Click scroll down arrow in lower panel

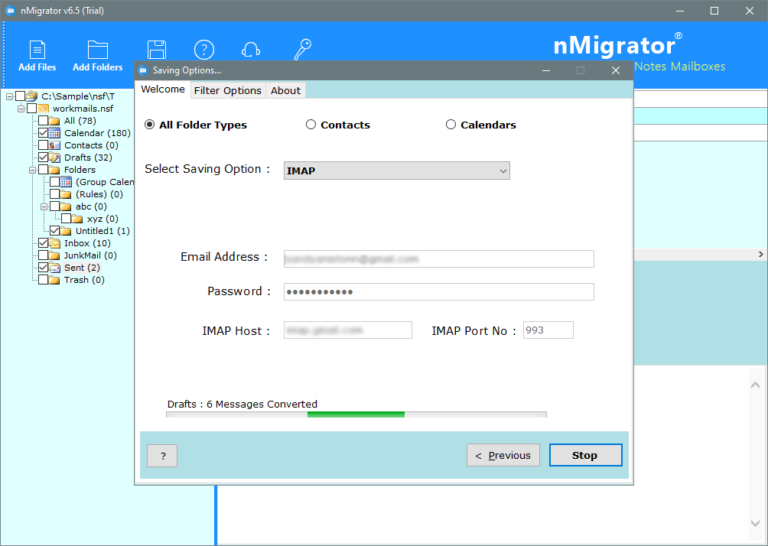(x=755, y=523)
